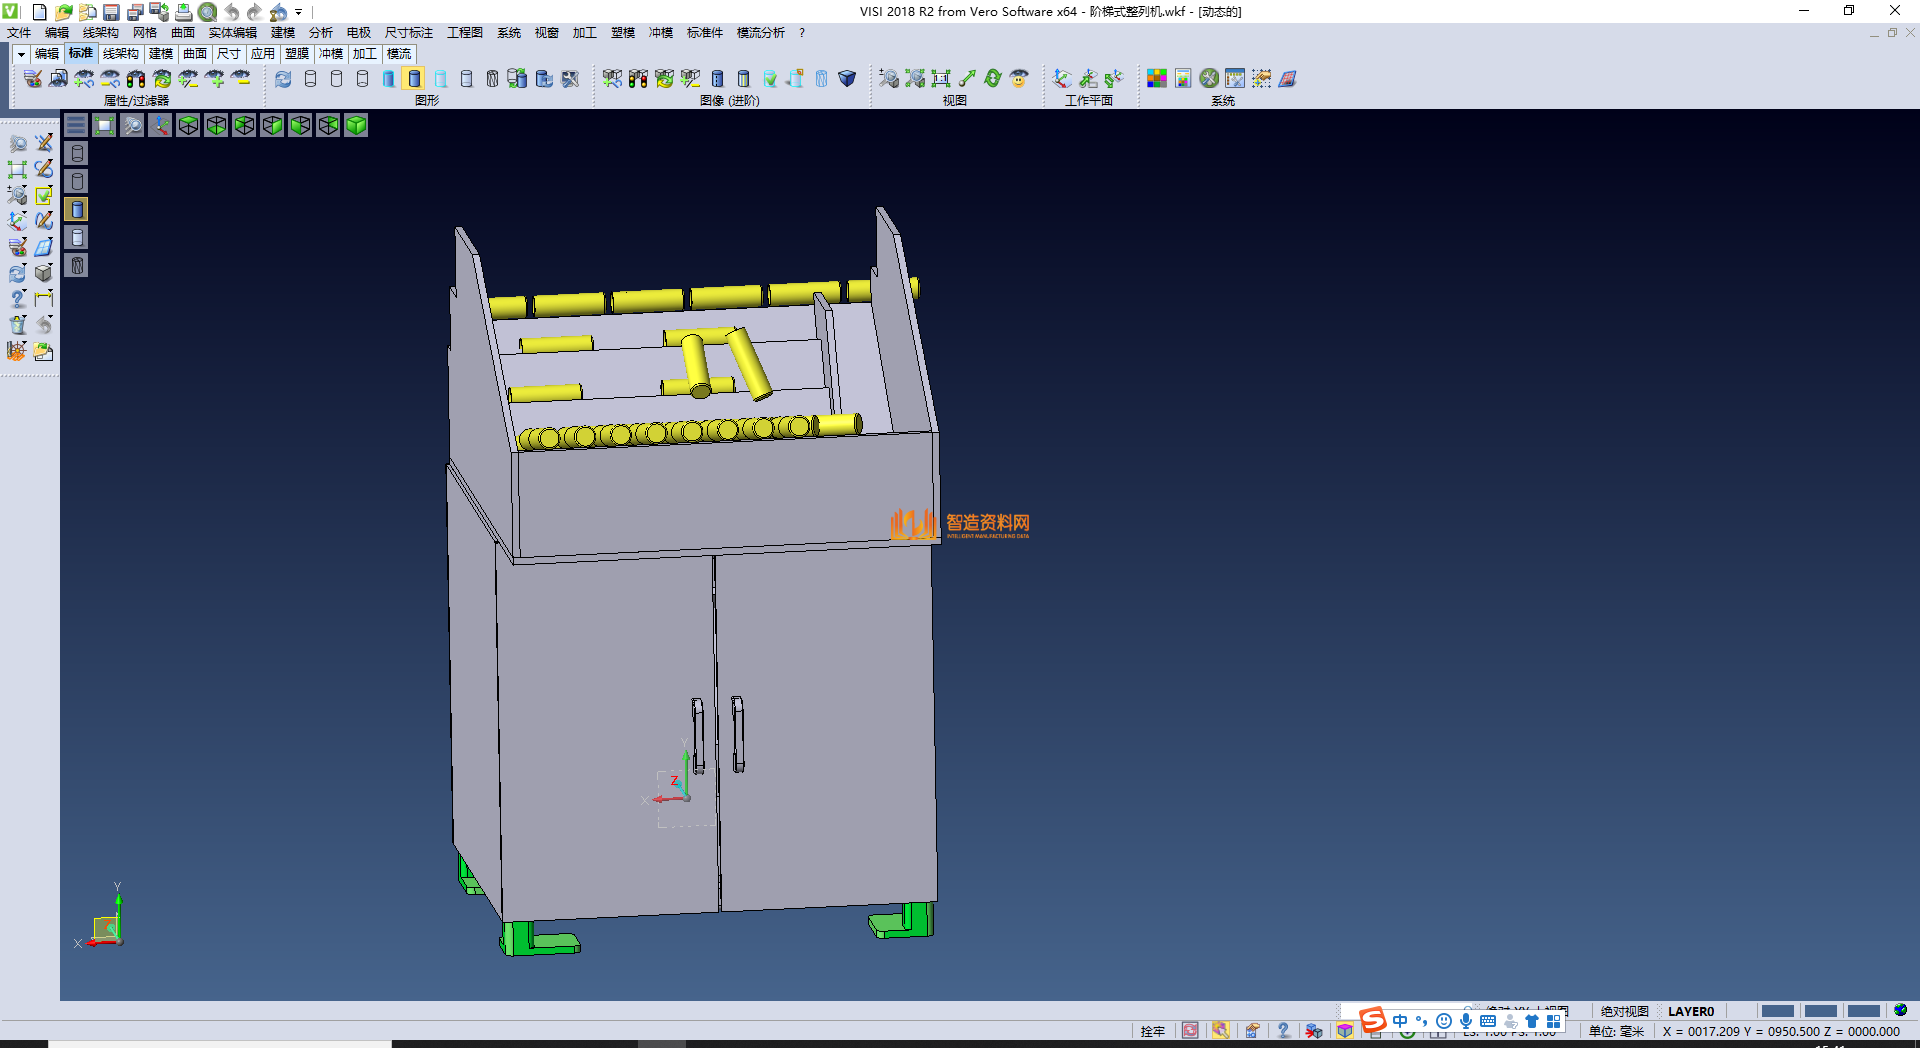Screen dimensions: 1920x1048
Task: Expand the viewport list menu button
Action: point(76,125)
